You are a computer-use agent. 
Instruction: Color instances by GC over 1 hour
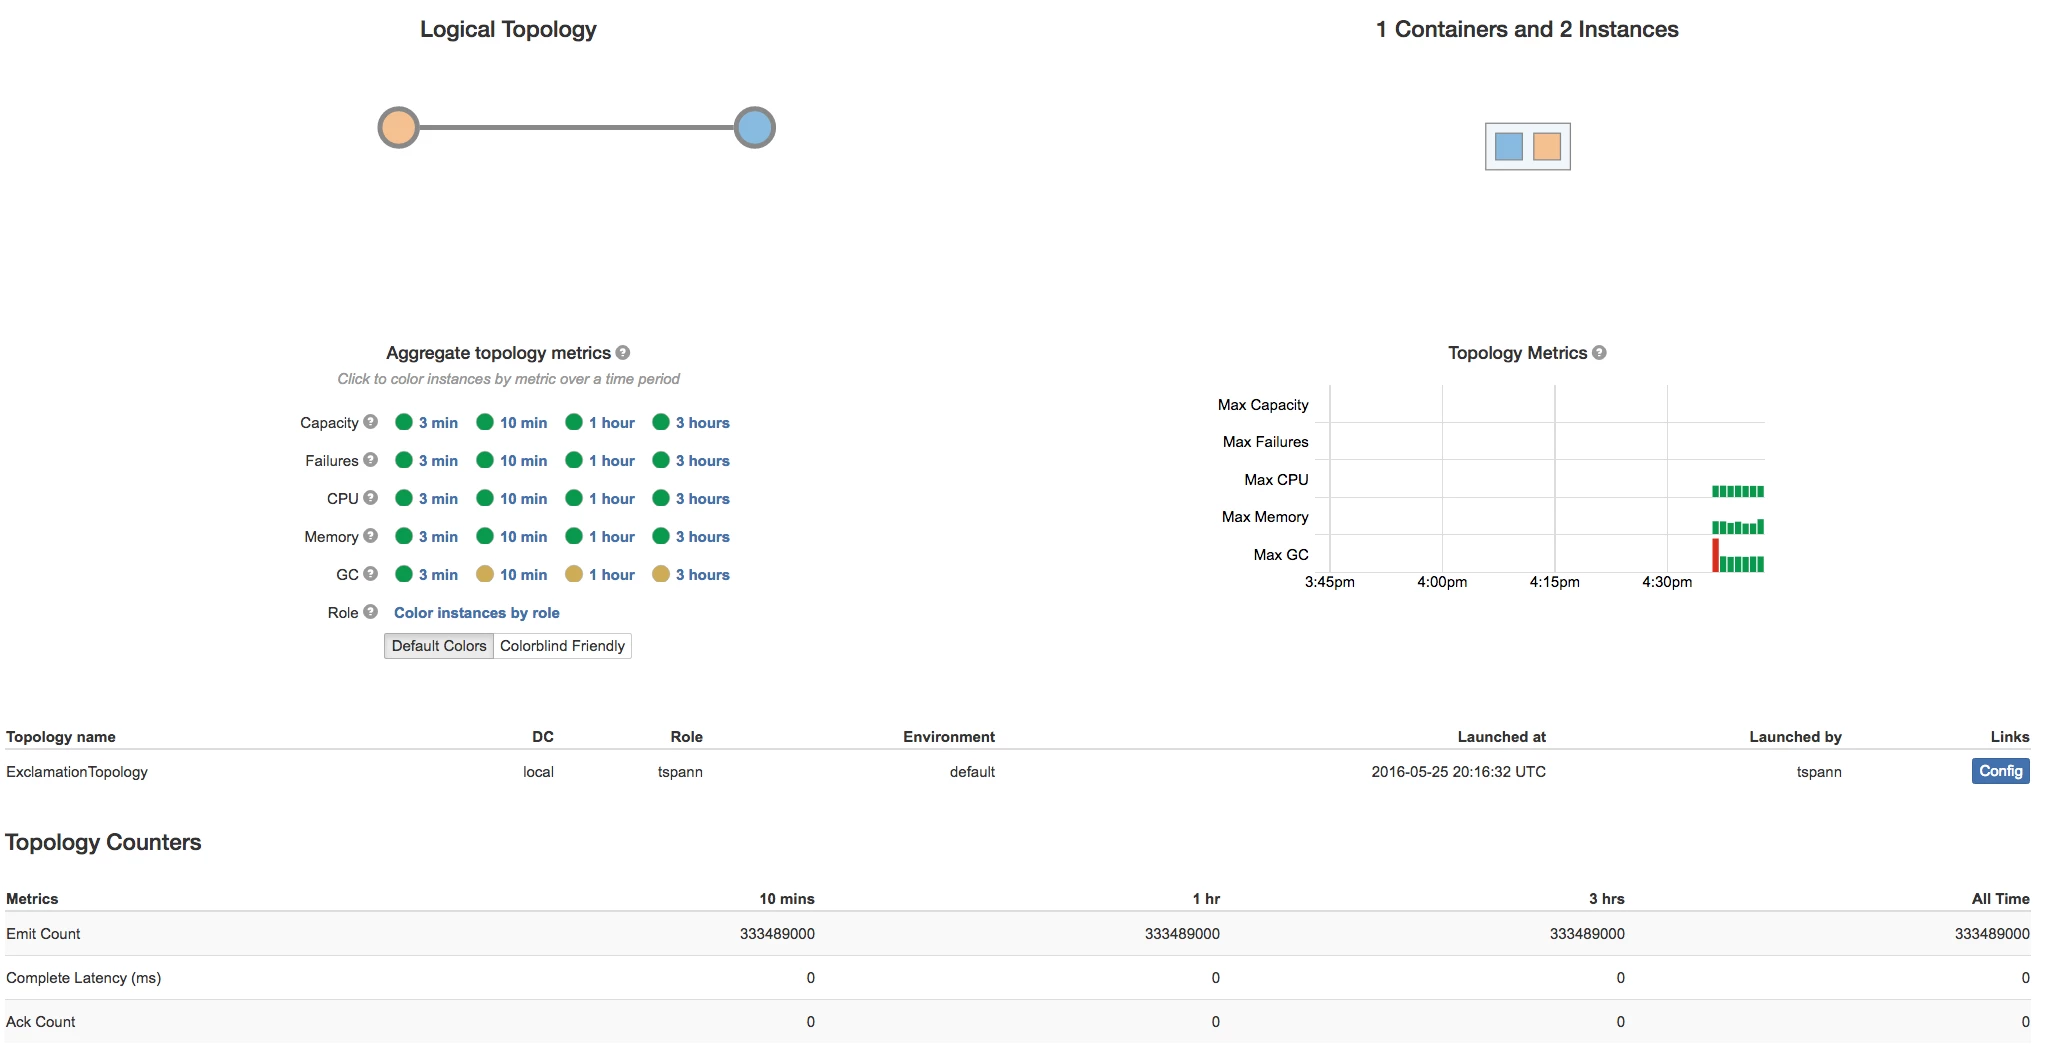click(x=600, y=575)
